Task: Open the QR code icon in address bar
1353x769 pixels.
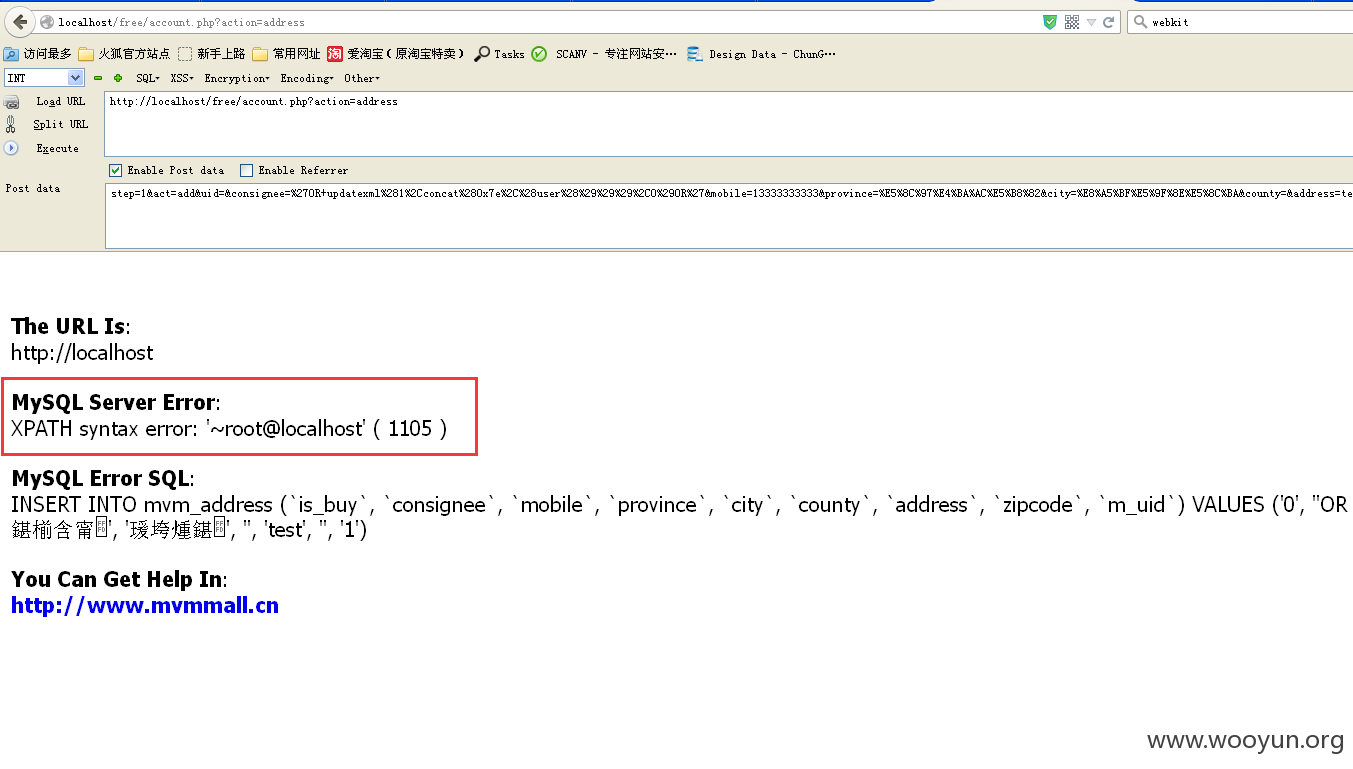Action: point(1072,22)
